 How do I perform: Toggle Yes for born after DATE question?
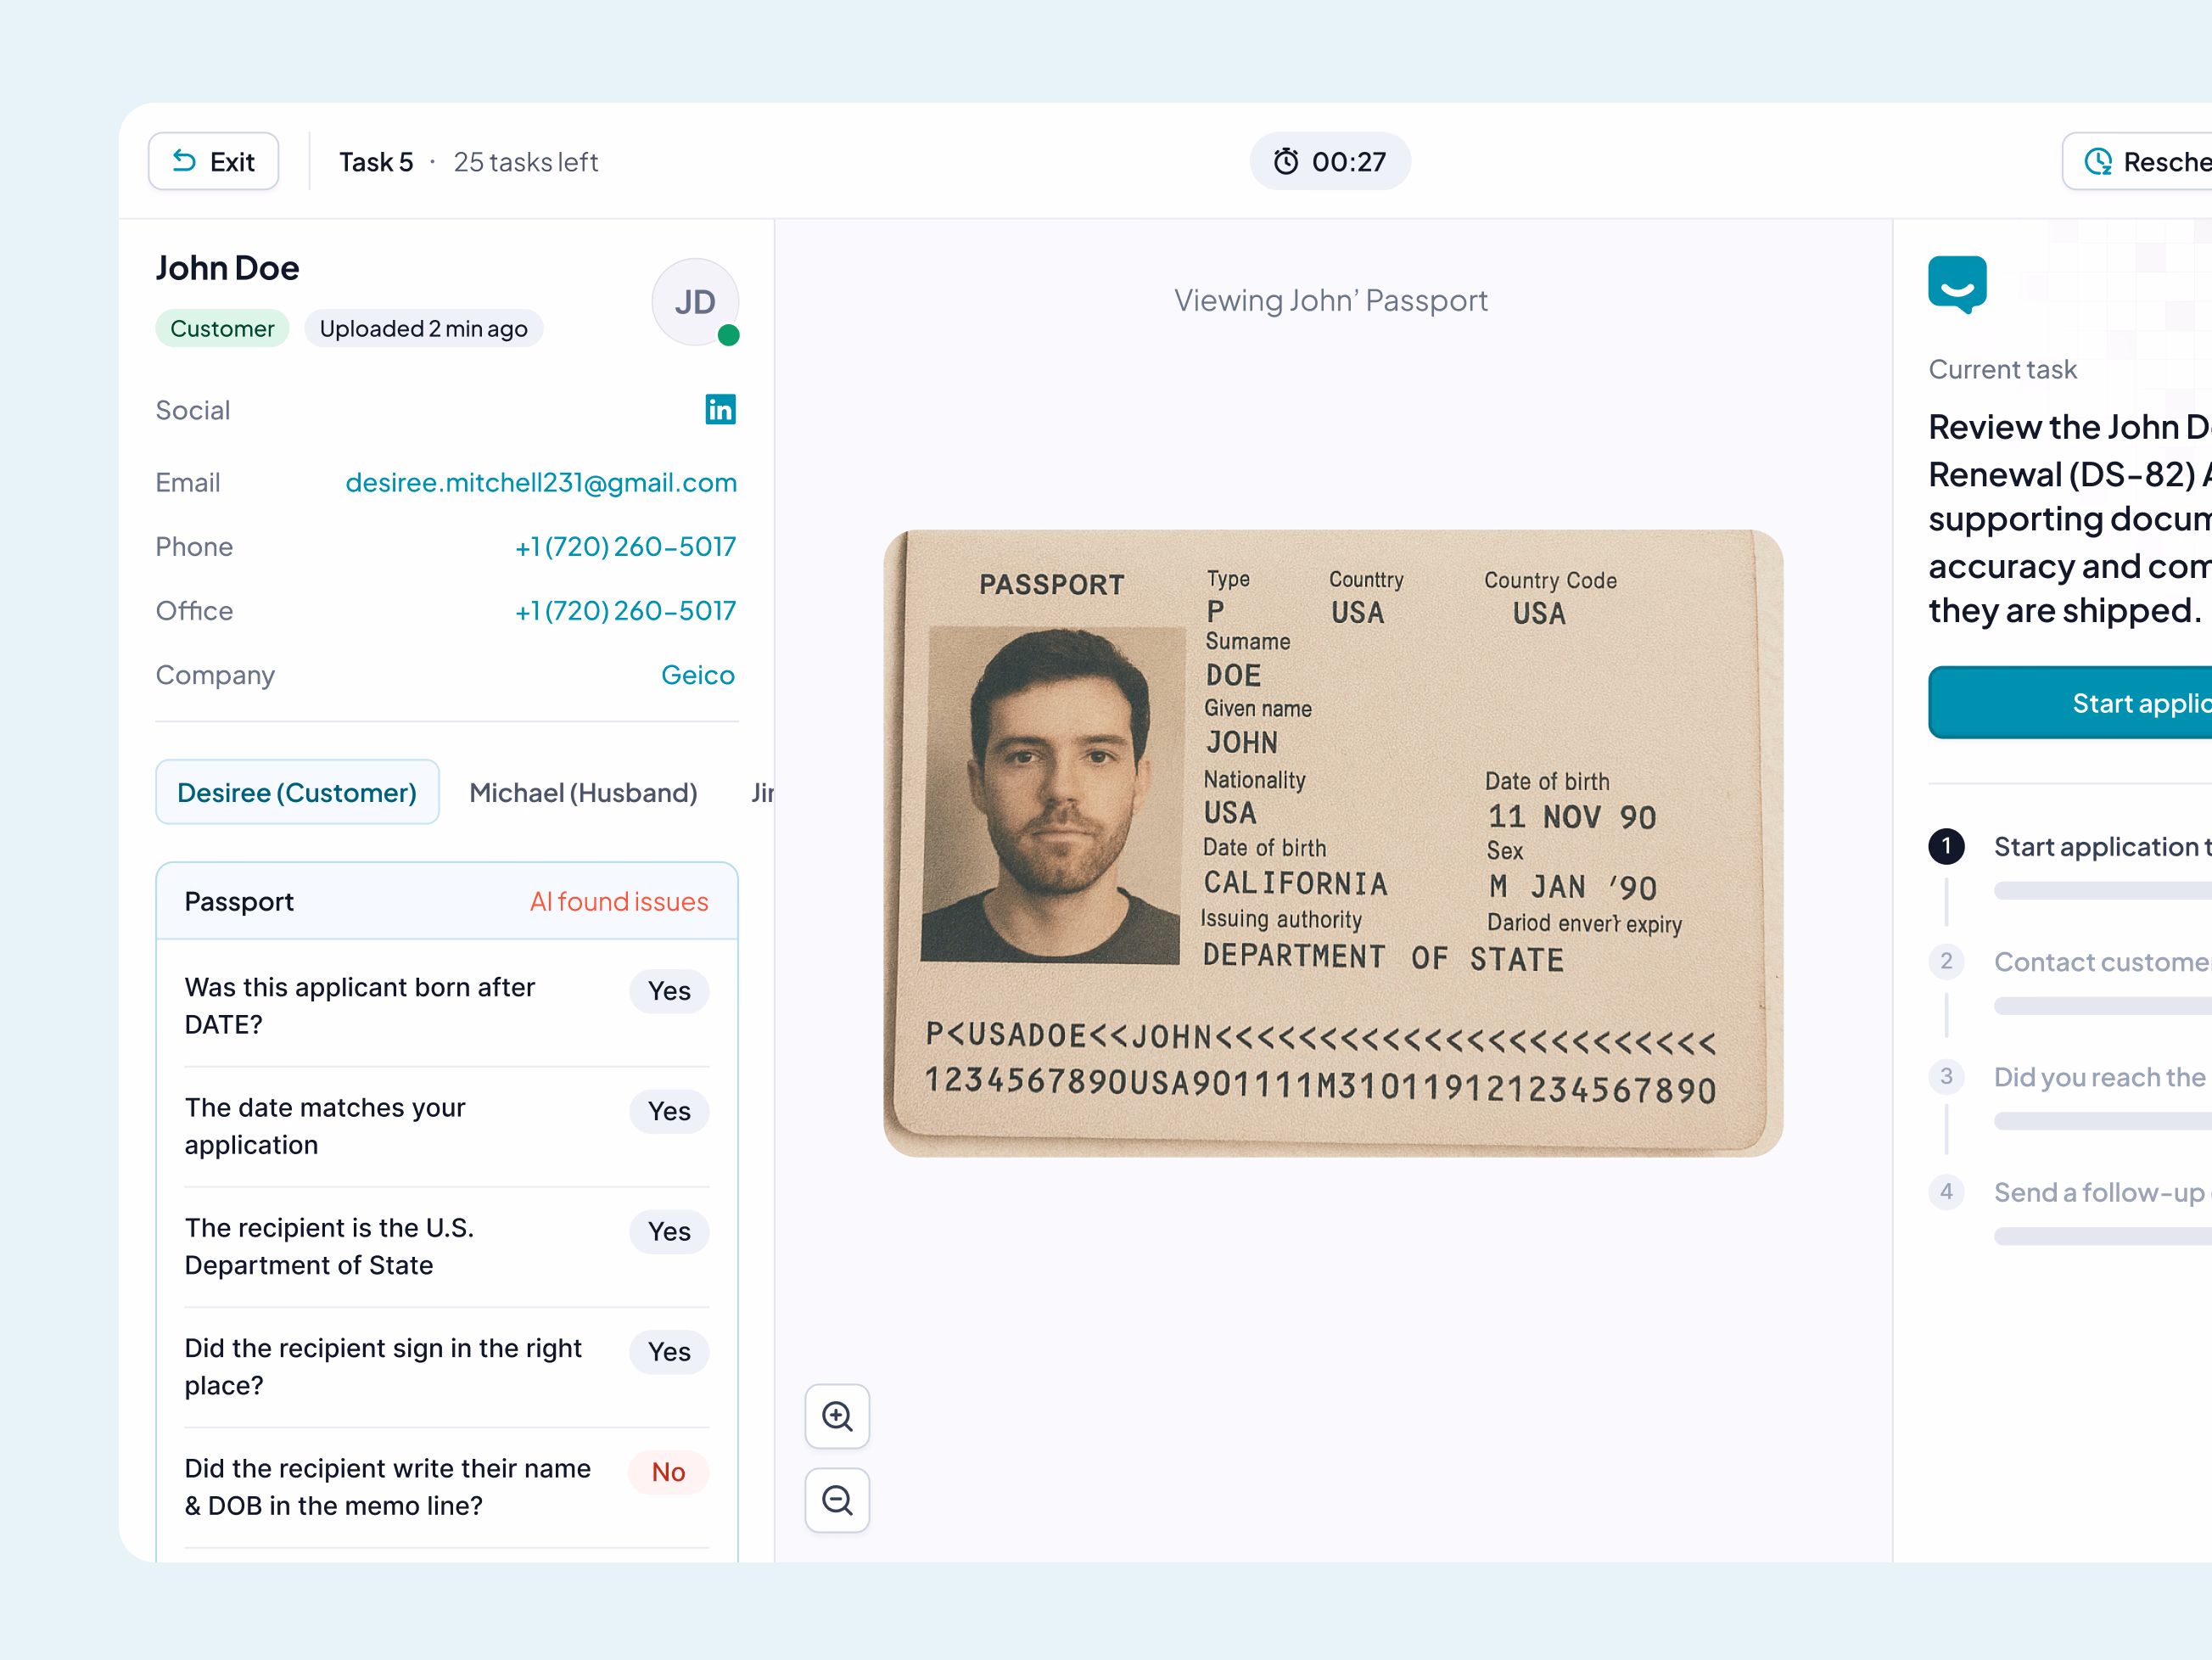(x=669, y=991)
